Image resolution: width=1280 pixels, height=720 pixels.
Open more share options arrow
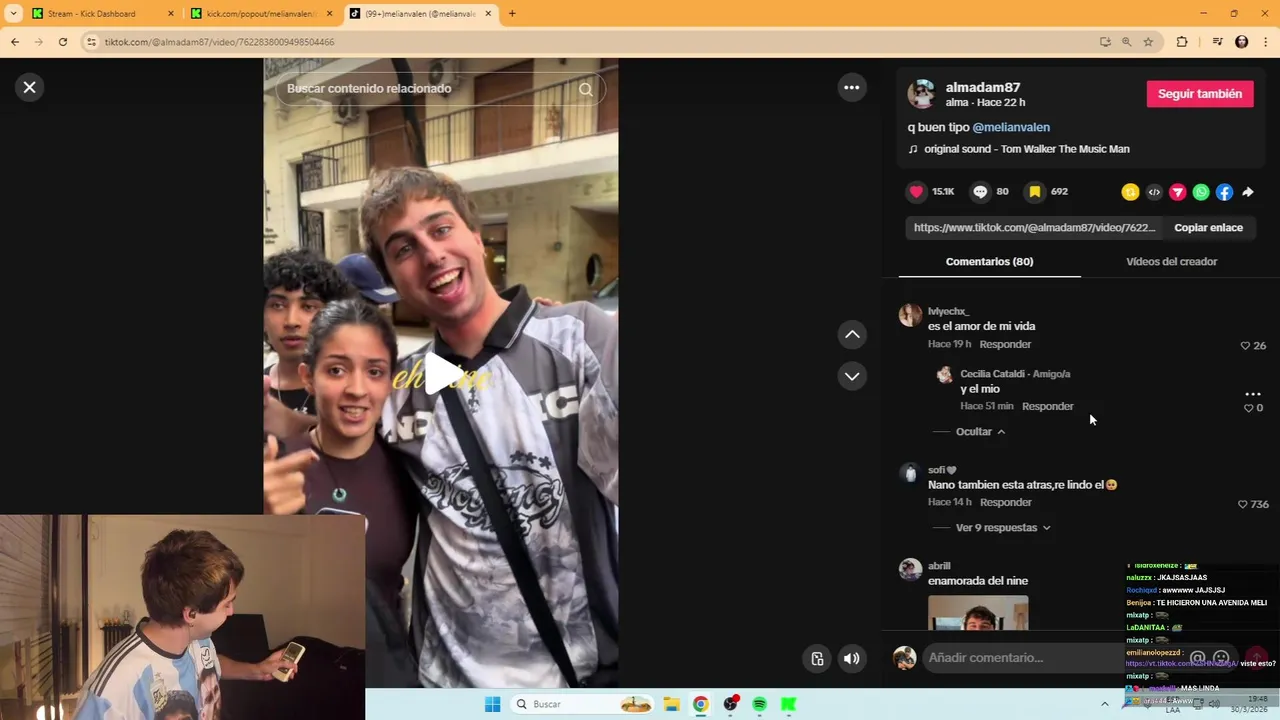pyautogui.click(x=1248, y=192)
